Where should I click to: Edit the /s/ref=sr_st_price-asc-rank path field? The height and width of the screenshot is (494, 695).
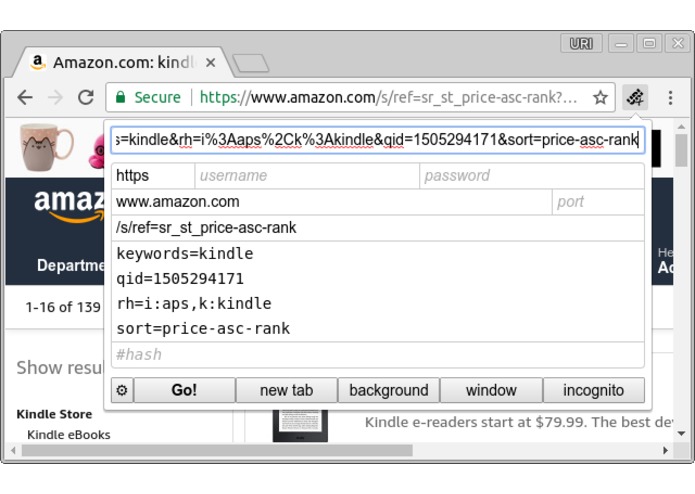378,228
